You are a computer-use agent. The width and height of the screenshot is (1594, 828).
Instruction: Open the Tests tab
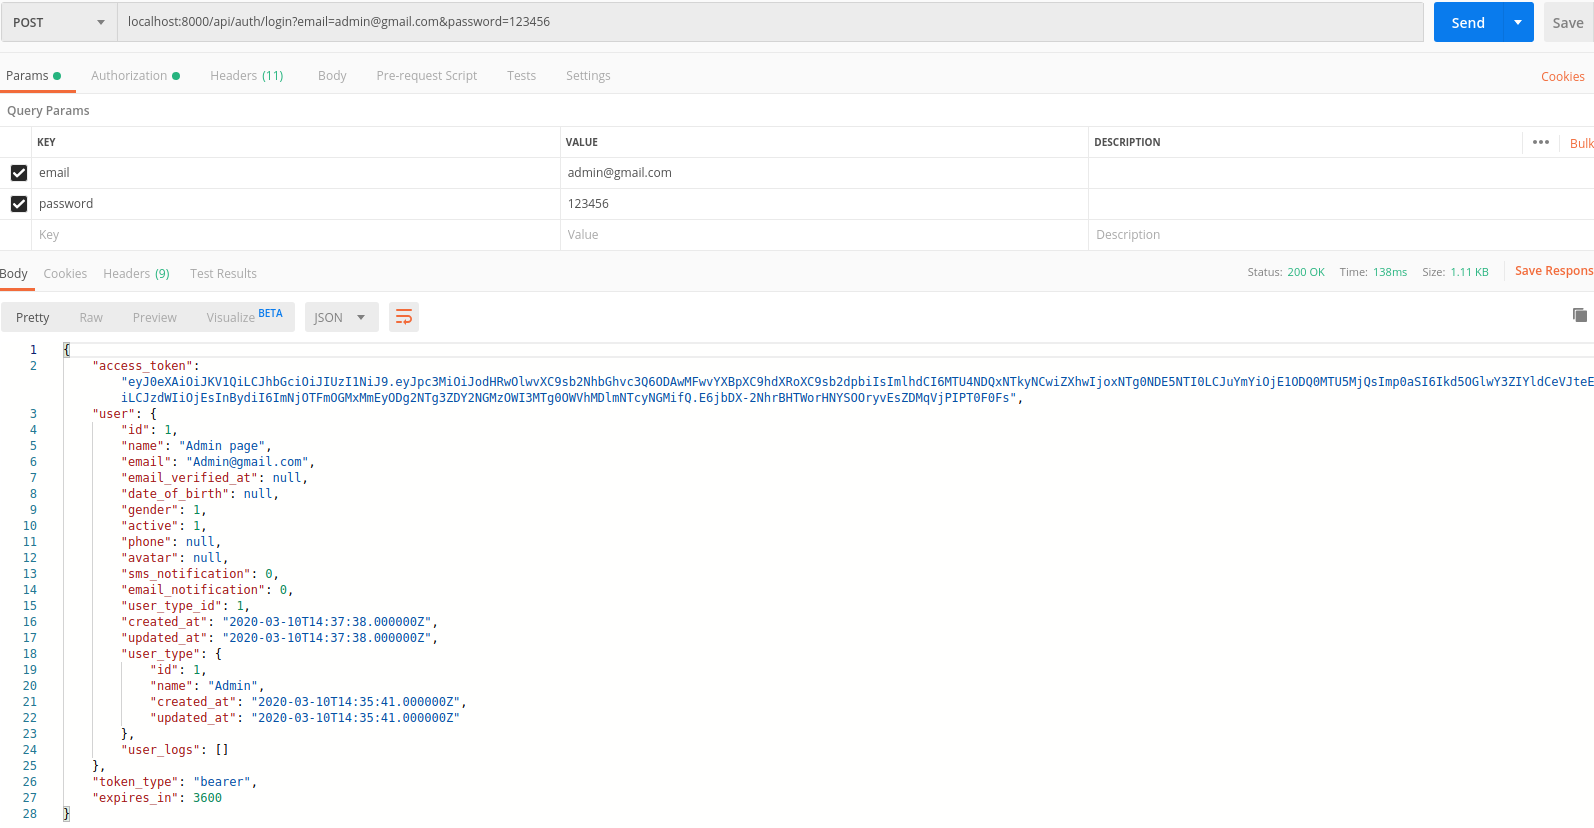(x=521, y=76)
